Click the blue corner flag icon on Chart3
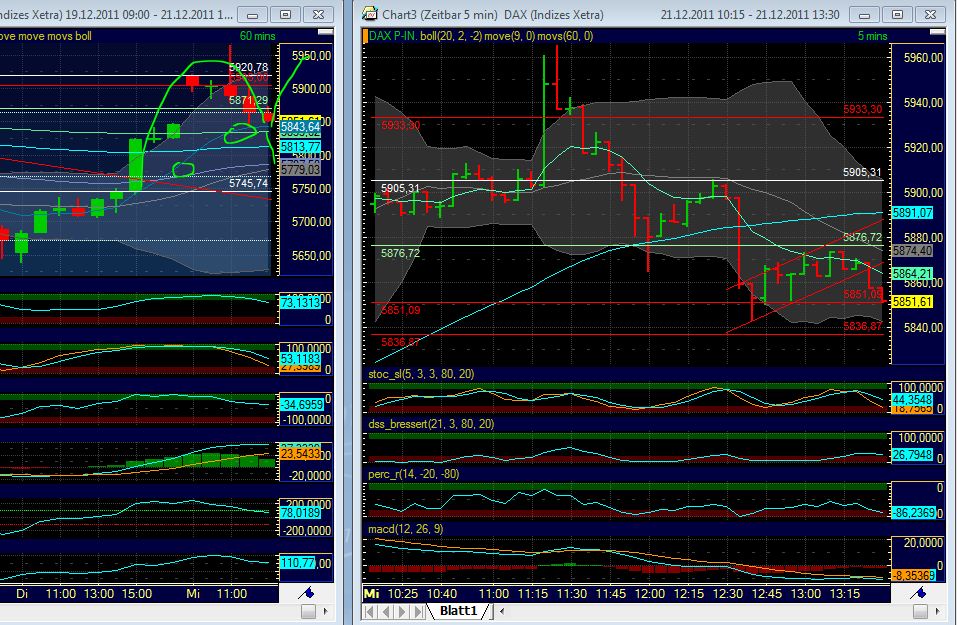This screenshot has width=957, height=625. (918, 592)
